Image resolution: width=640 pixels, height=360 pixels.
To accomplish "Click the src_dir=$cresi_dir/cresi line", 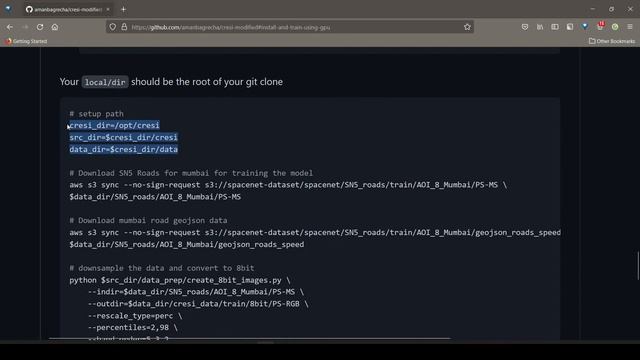I will coord(123,137).
